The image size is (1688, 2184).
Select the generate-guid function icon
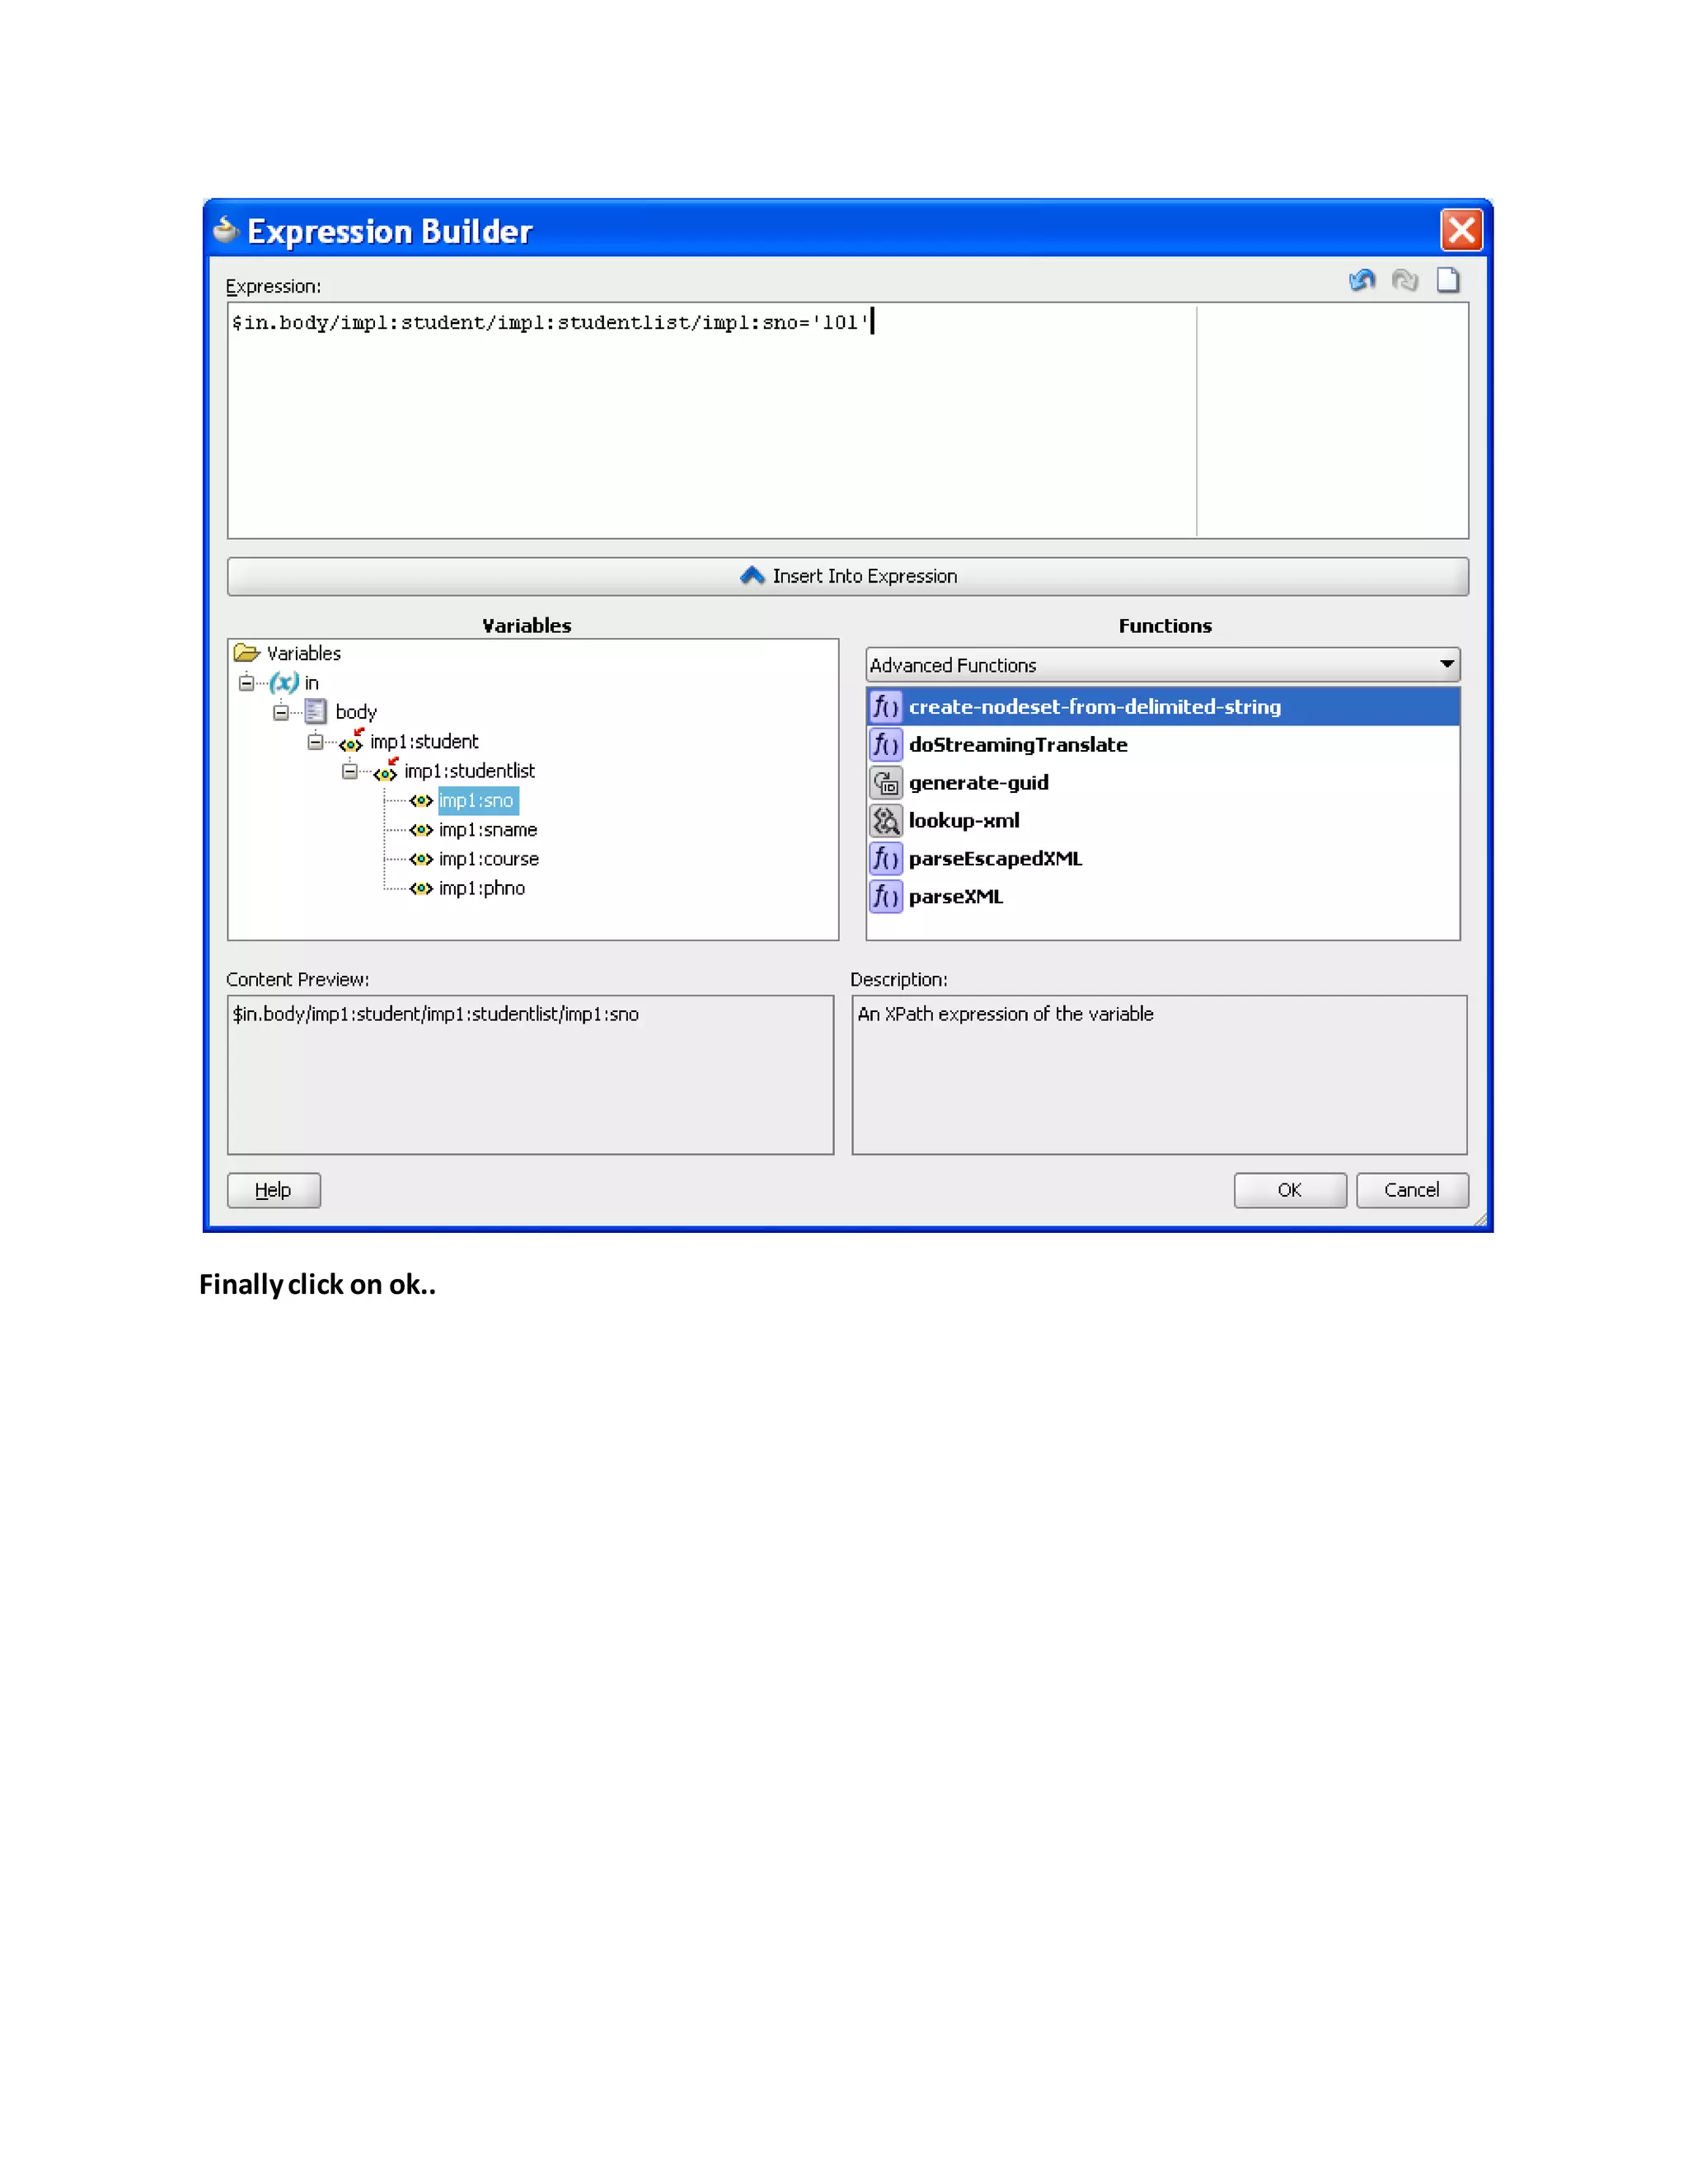885,783
